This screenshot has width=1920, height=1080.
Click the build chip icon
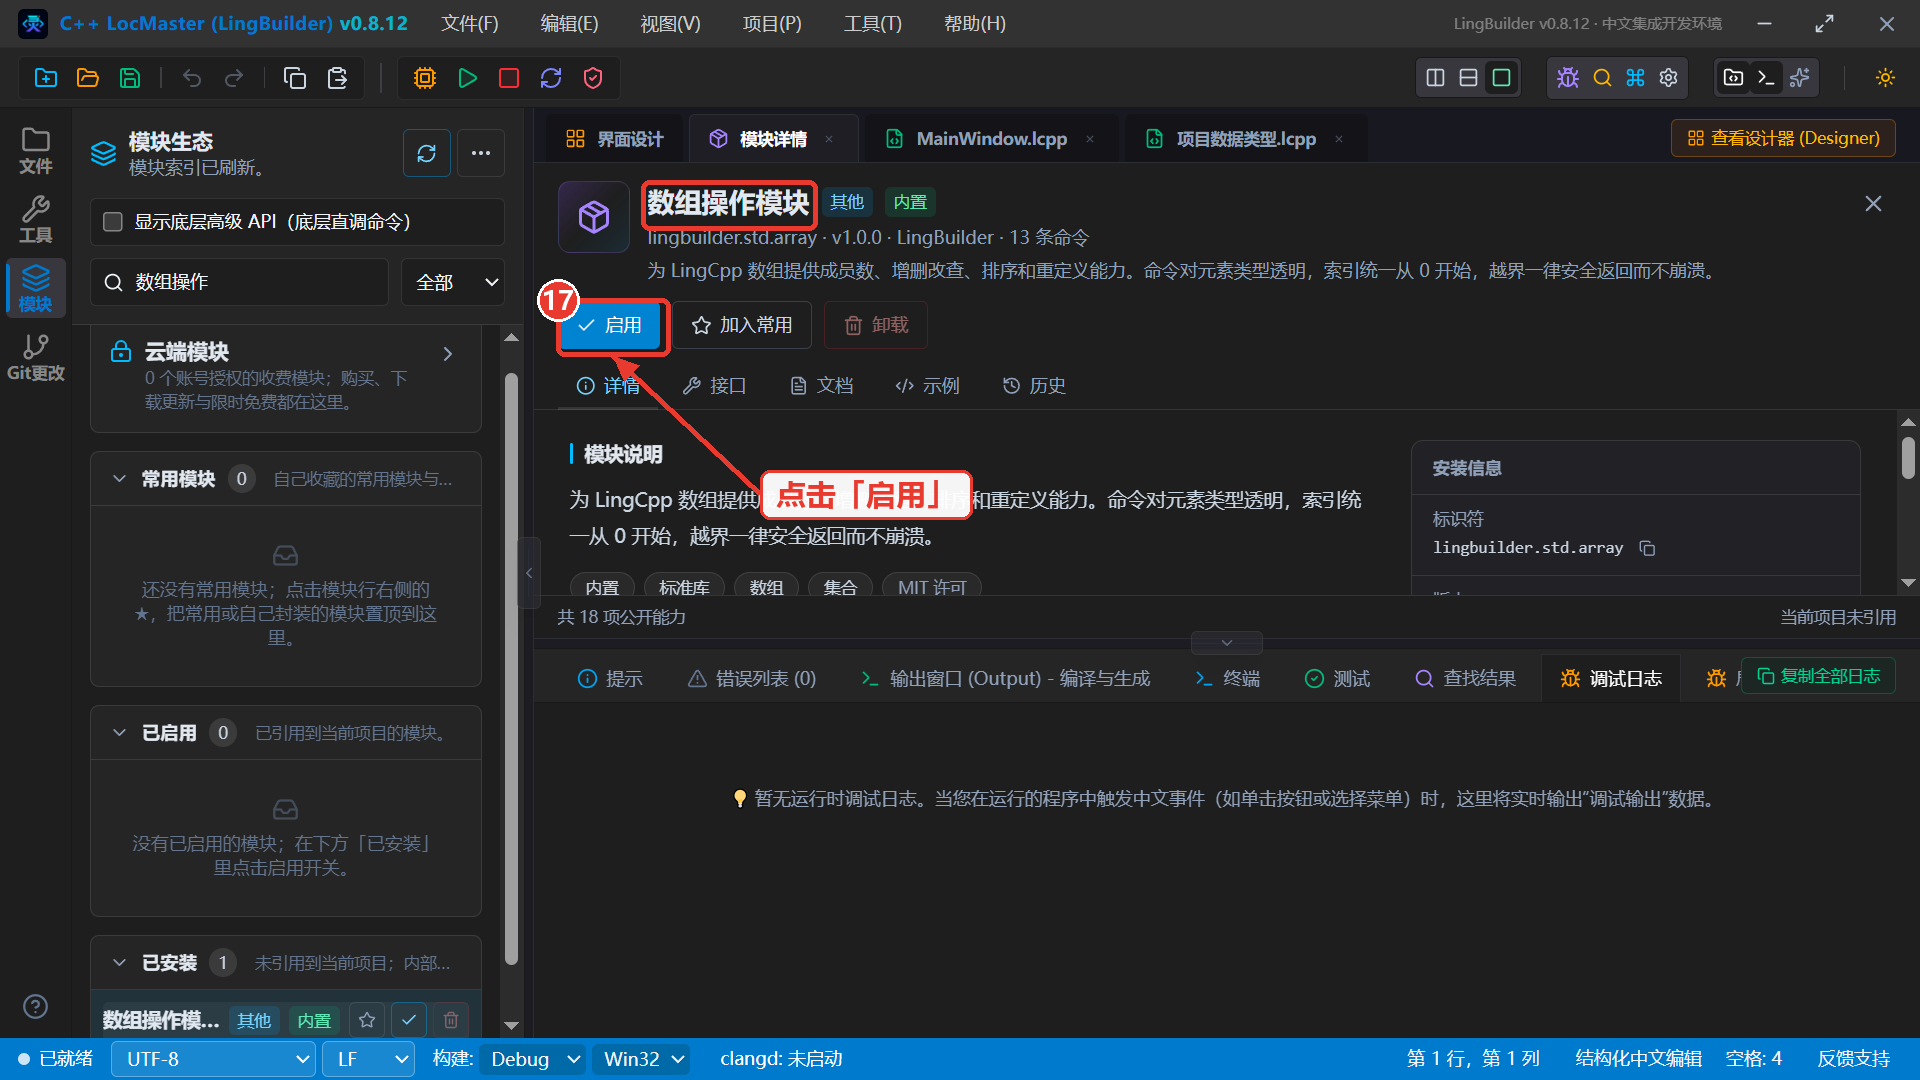pos(425,78)
